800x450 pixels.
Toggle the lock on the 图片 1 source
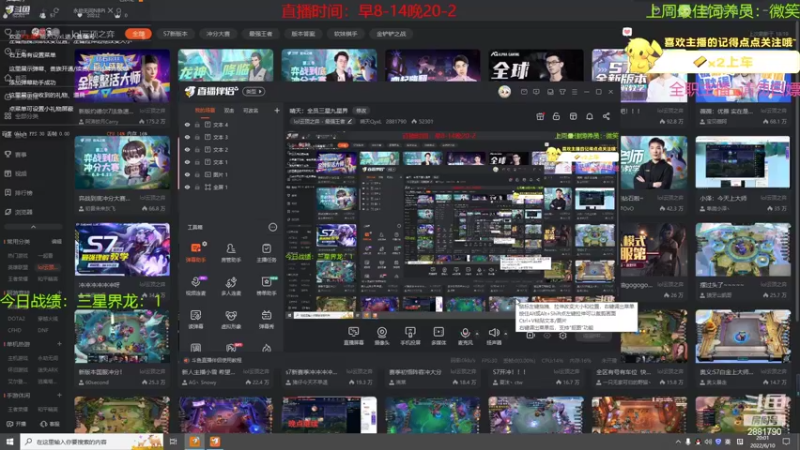197,174
